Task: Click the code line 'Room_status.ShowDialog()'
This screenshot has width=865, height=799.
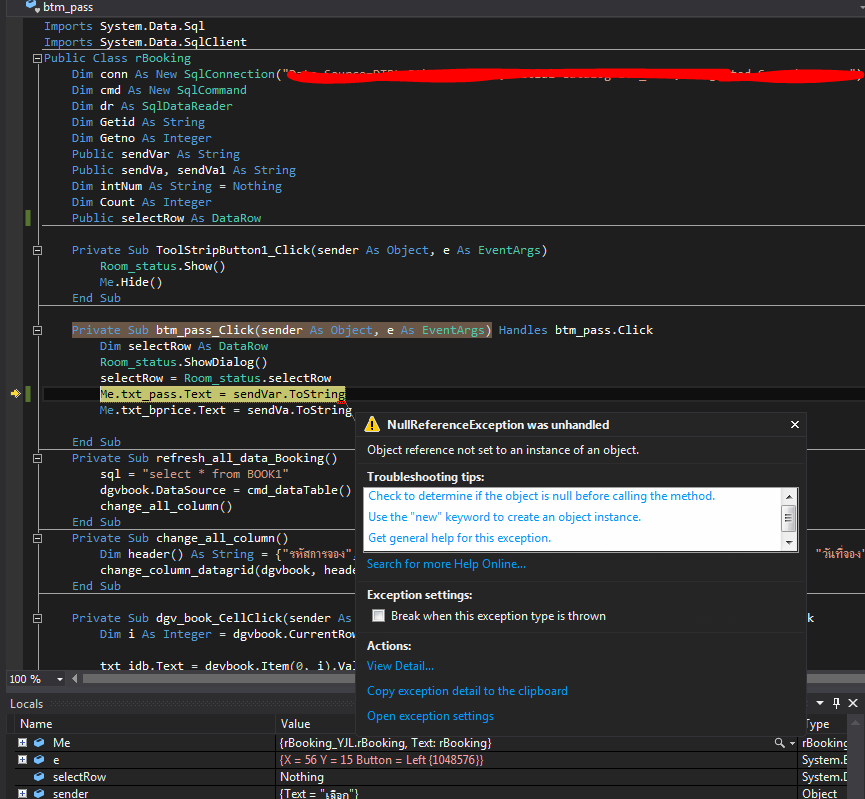Action: click(184, 362)
